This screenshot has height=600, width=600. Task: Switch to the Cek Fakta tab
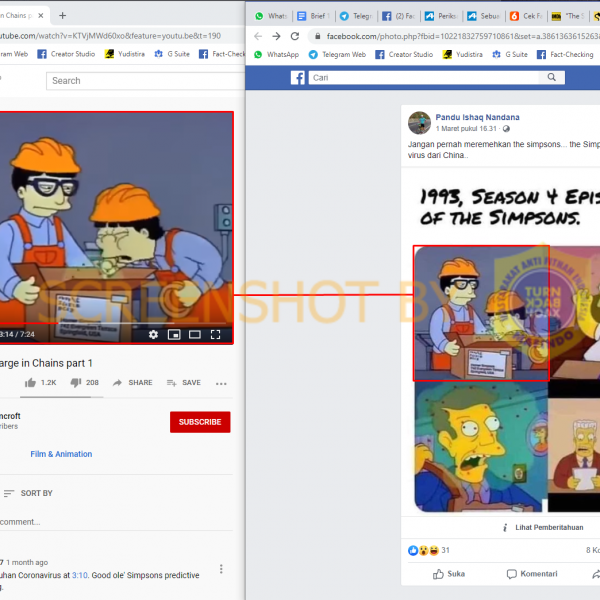coord(526,16)
